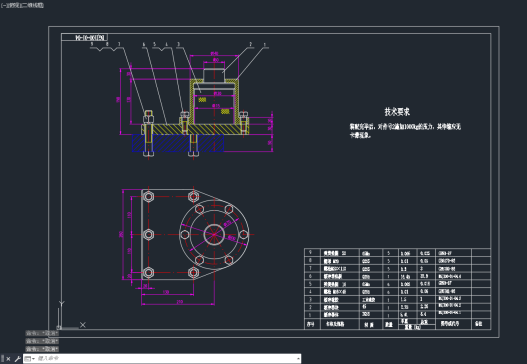Select the 技术要求 heading text
This screenshot has height=364, width=527.
[397, 112]
